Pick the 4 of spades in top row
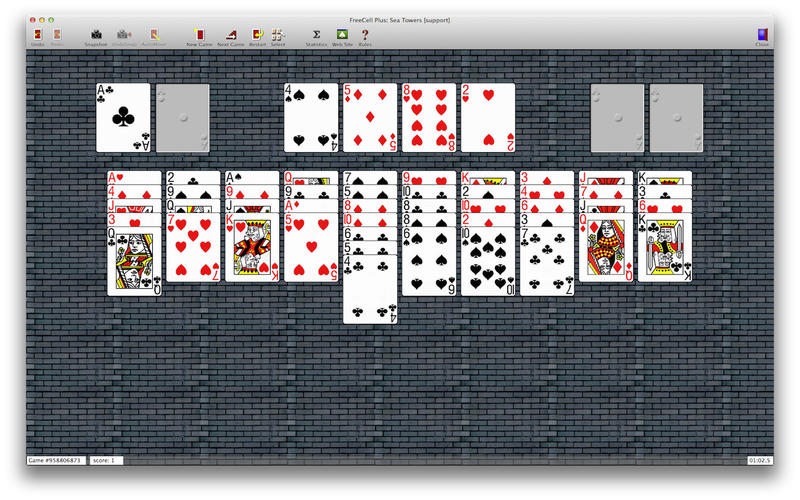Viewport: 800px width, 500px height. point(311,118)
